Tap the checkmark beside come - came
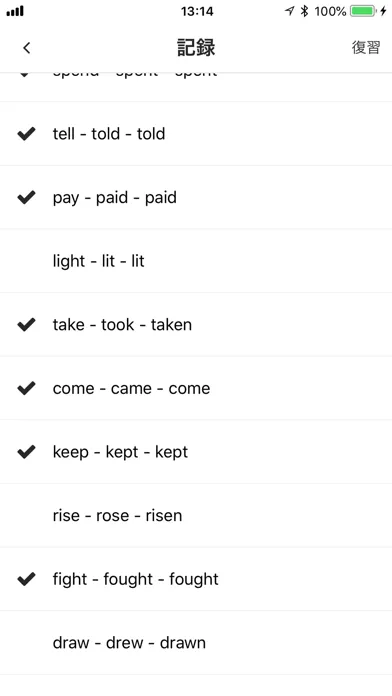The height and width of the screenshot is (696, 392). [x=26, y=388]
